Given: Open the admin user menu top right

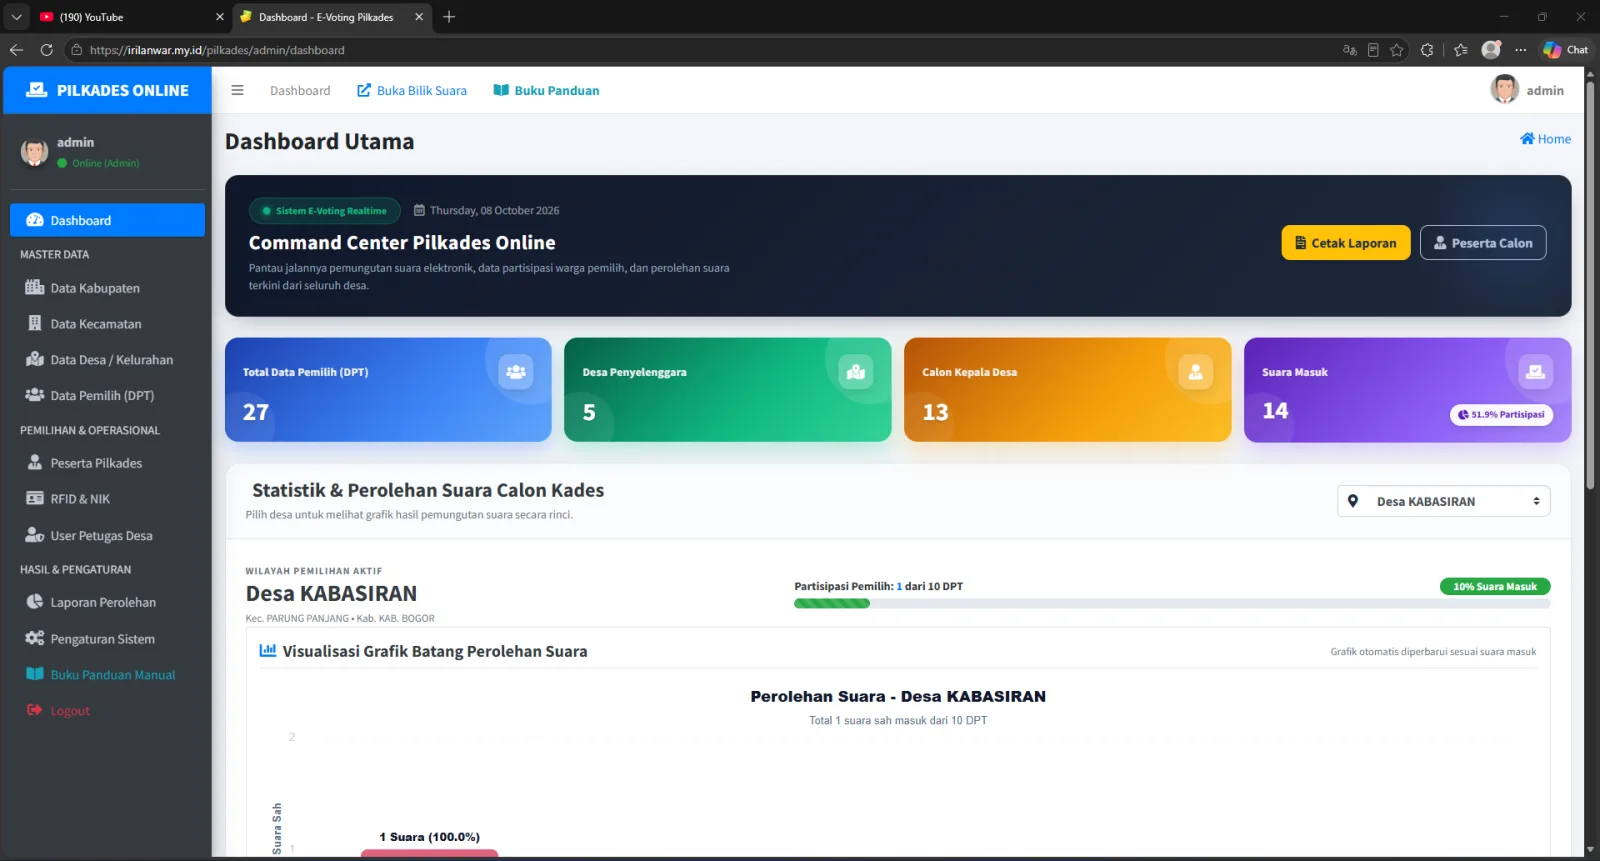Looking at the screenshot, I should [1527, 90].
